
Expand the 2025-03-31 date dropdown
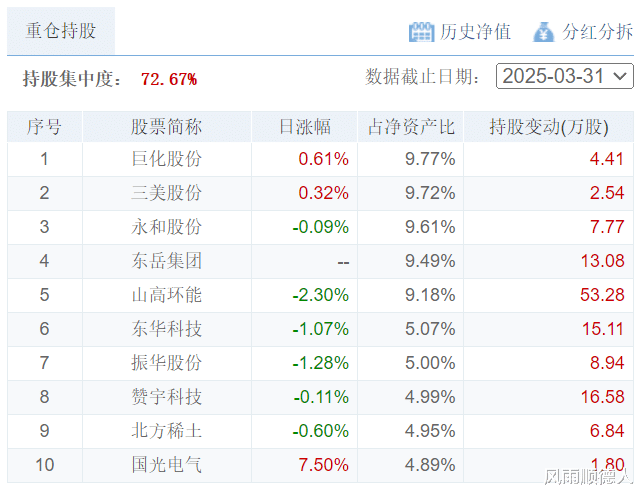(565, 76)
